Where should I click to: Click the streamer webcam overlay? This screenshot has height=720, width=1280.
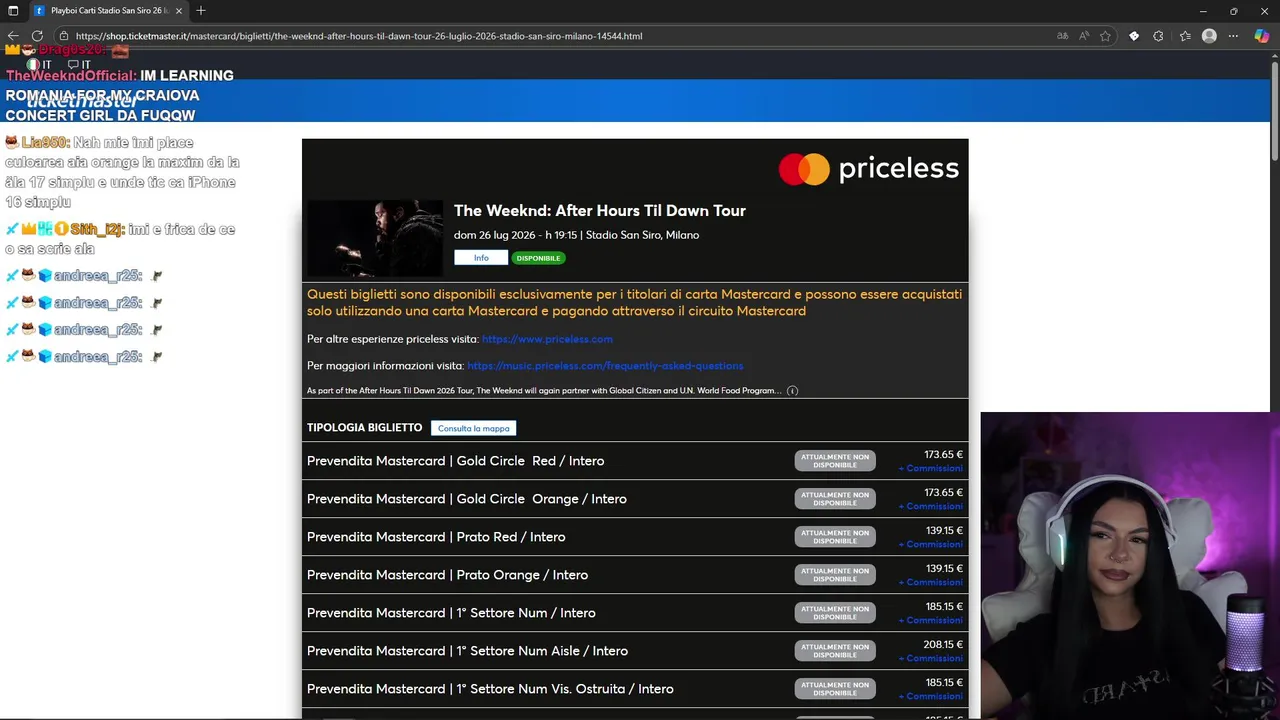[x=1130, y=565]
